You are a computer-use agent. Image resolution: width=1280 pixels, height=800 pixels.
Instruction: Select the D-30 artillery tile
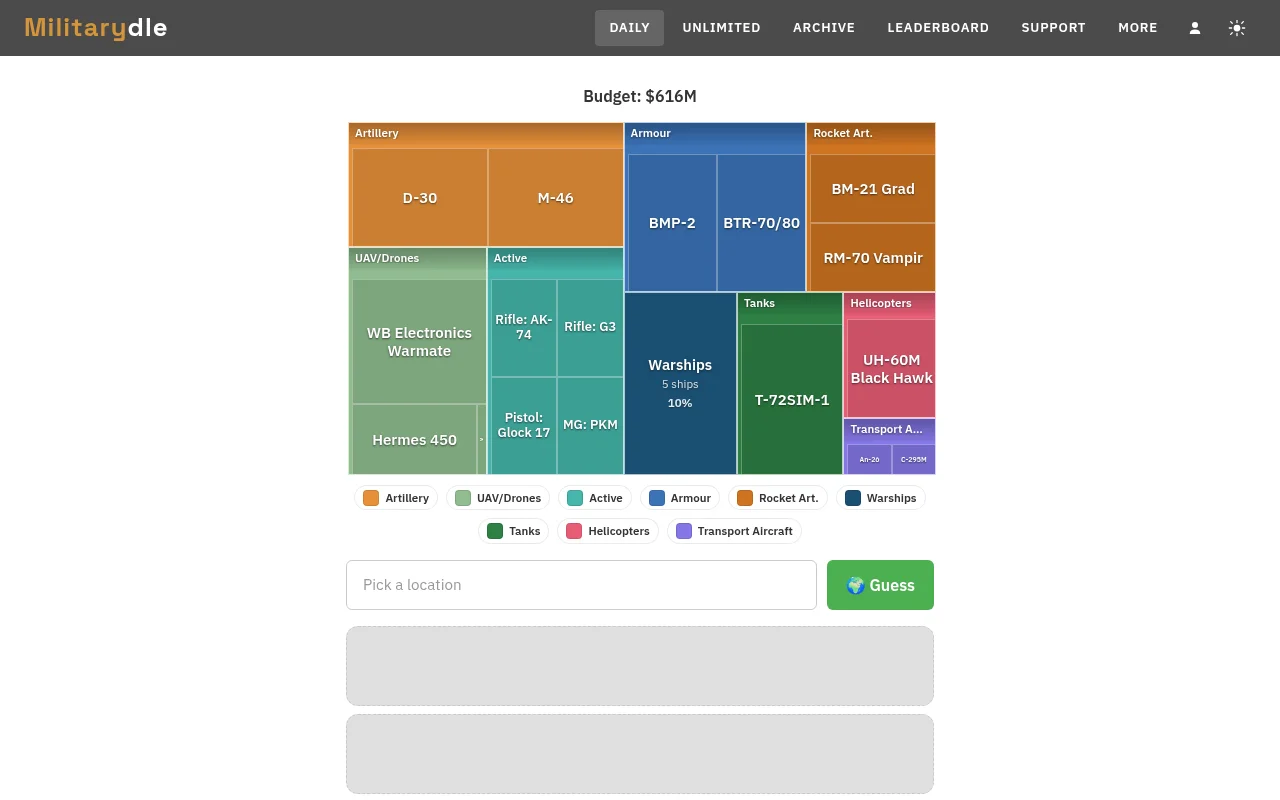click(x=420, y=197)
